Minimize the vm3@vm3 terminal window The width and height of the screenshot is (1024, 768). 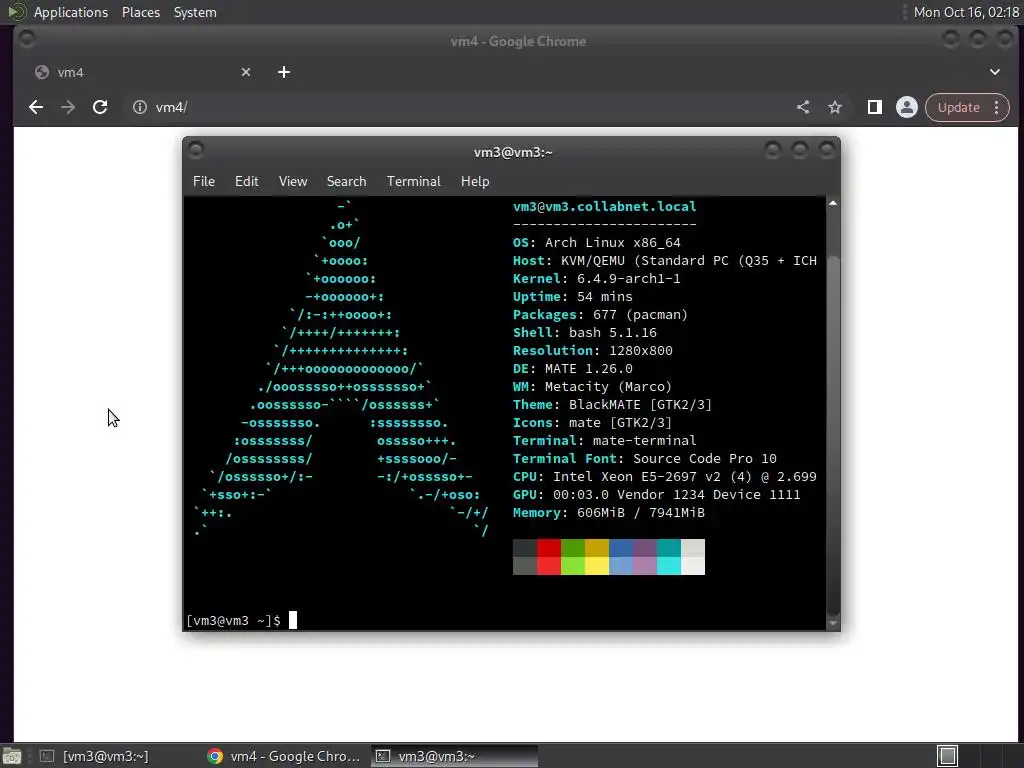(x=773, y=151)
